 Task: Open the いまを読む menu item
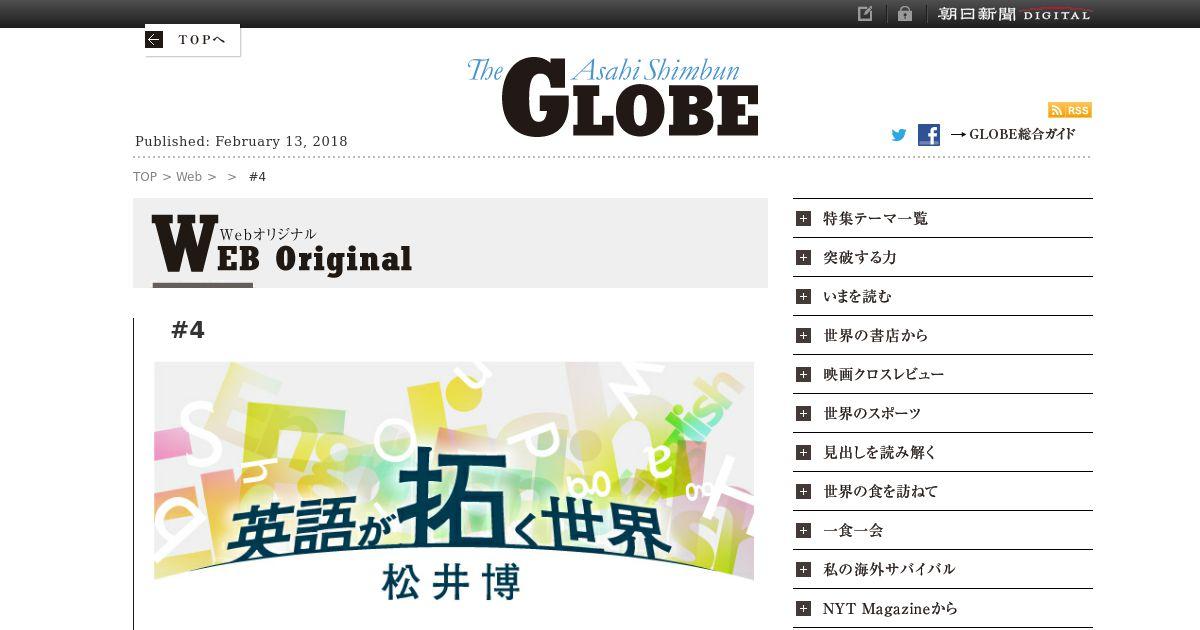[943, 297]
